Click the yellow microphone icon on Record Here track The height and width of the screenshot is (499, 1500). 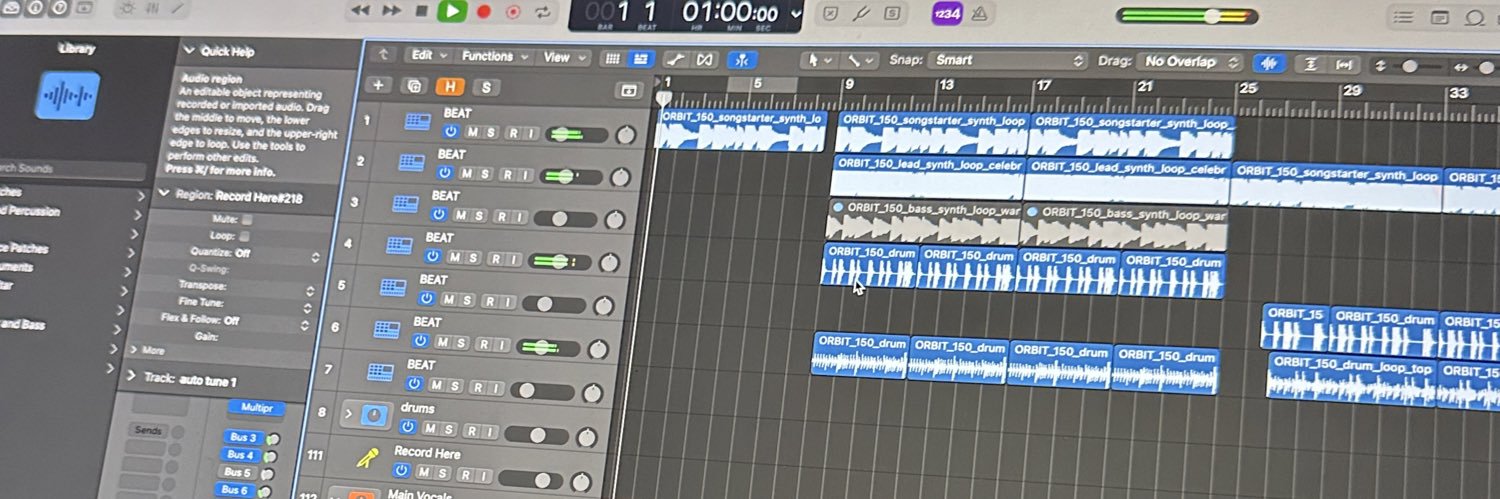click(x=368, y=457)
